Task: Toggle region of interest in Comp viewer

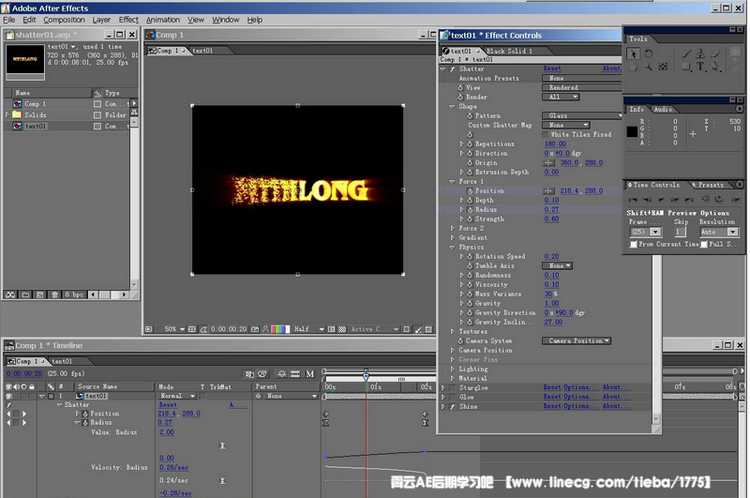Action: [331, 329]
